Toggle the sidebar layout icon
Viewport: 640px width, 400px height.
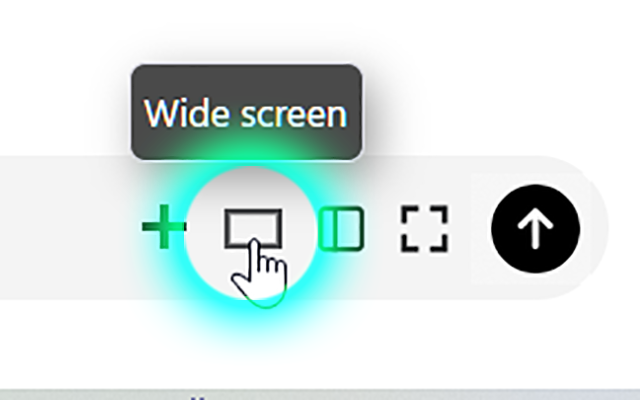click(x=341, y=229)
